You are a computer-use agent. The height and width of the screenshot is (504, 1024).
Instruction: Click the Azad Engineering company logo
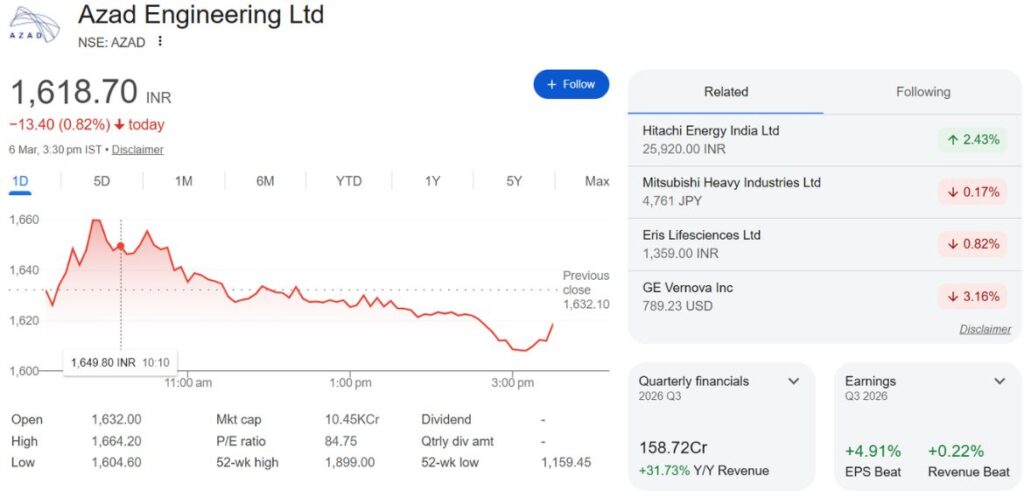pos(34,24)
